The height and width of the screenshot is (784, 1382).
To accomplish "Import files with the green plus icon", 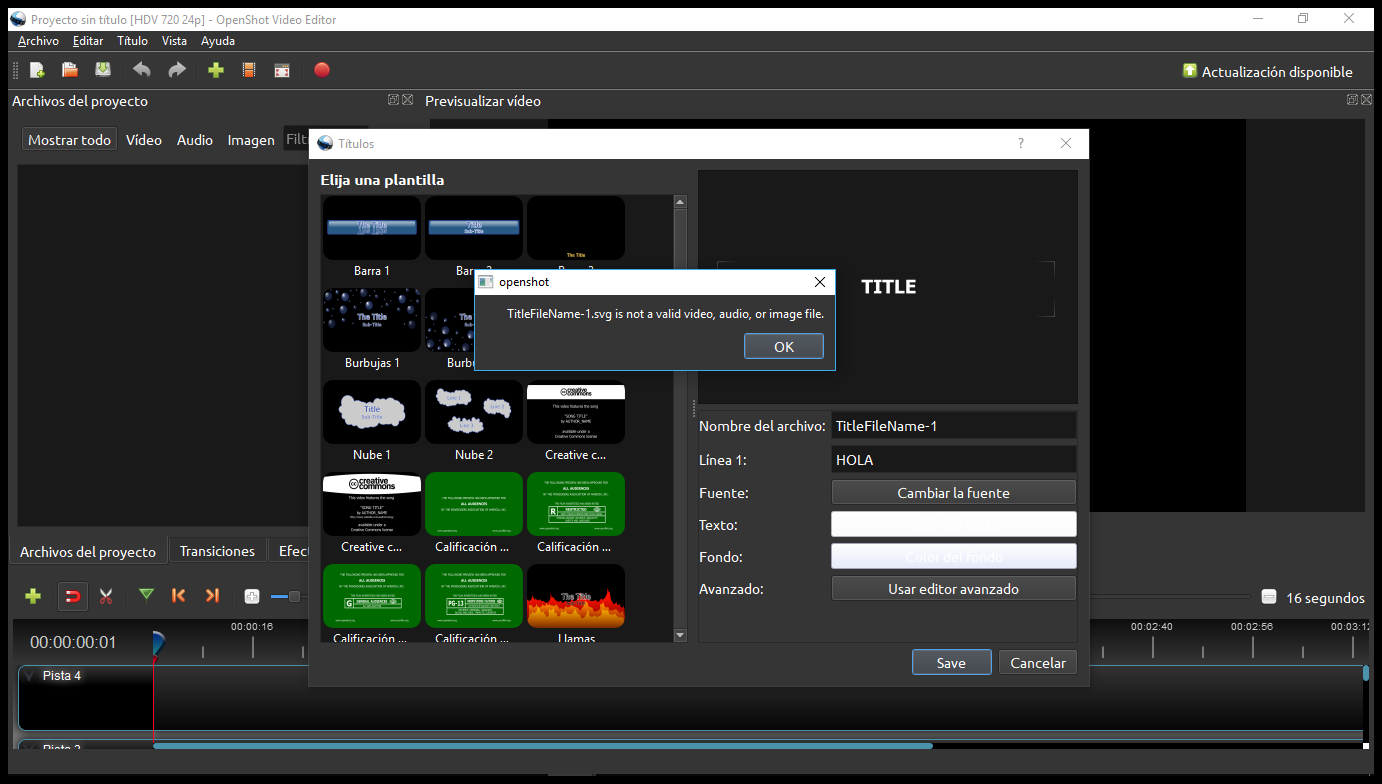I will tap(215, 70).
